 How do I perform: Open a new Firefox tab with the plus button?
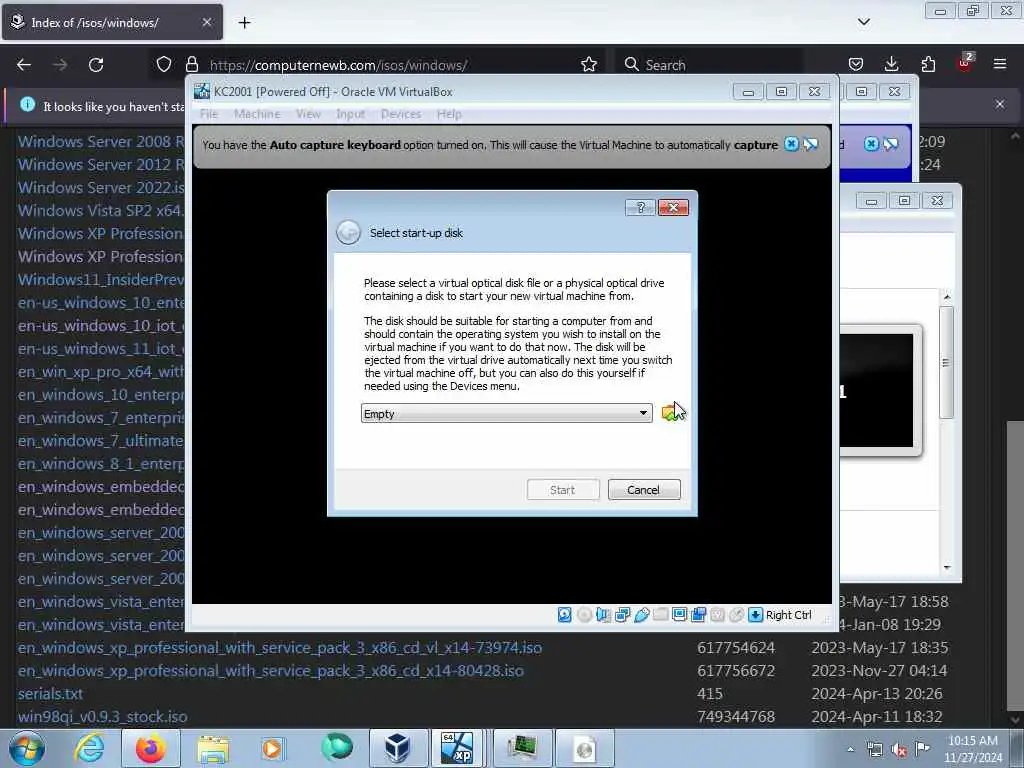(x=244, y=23)
